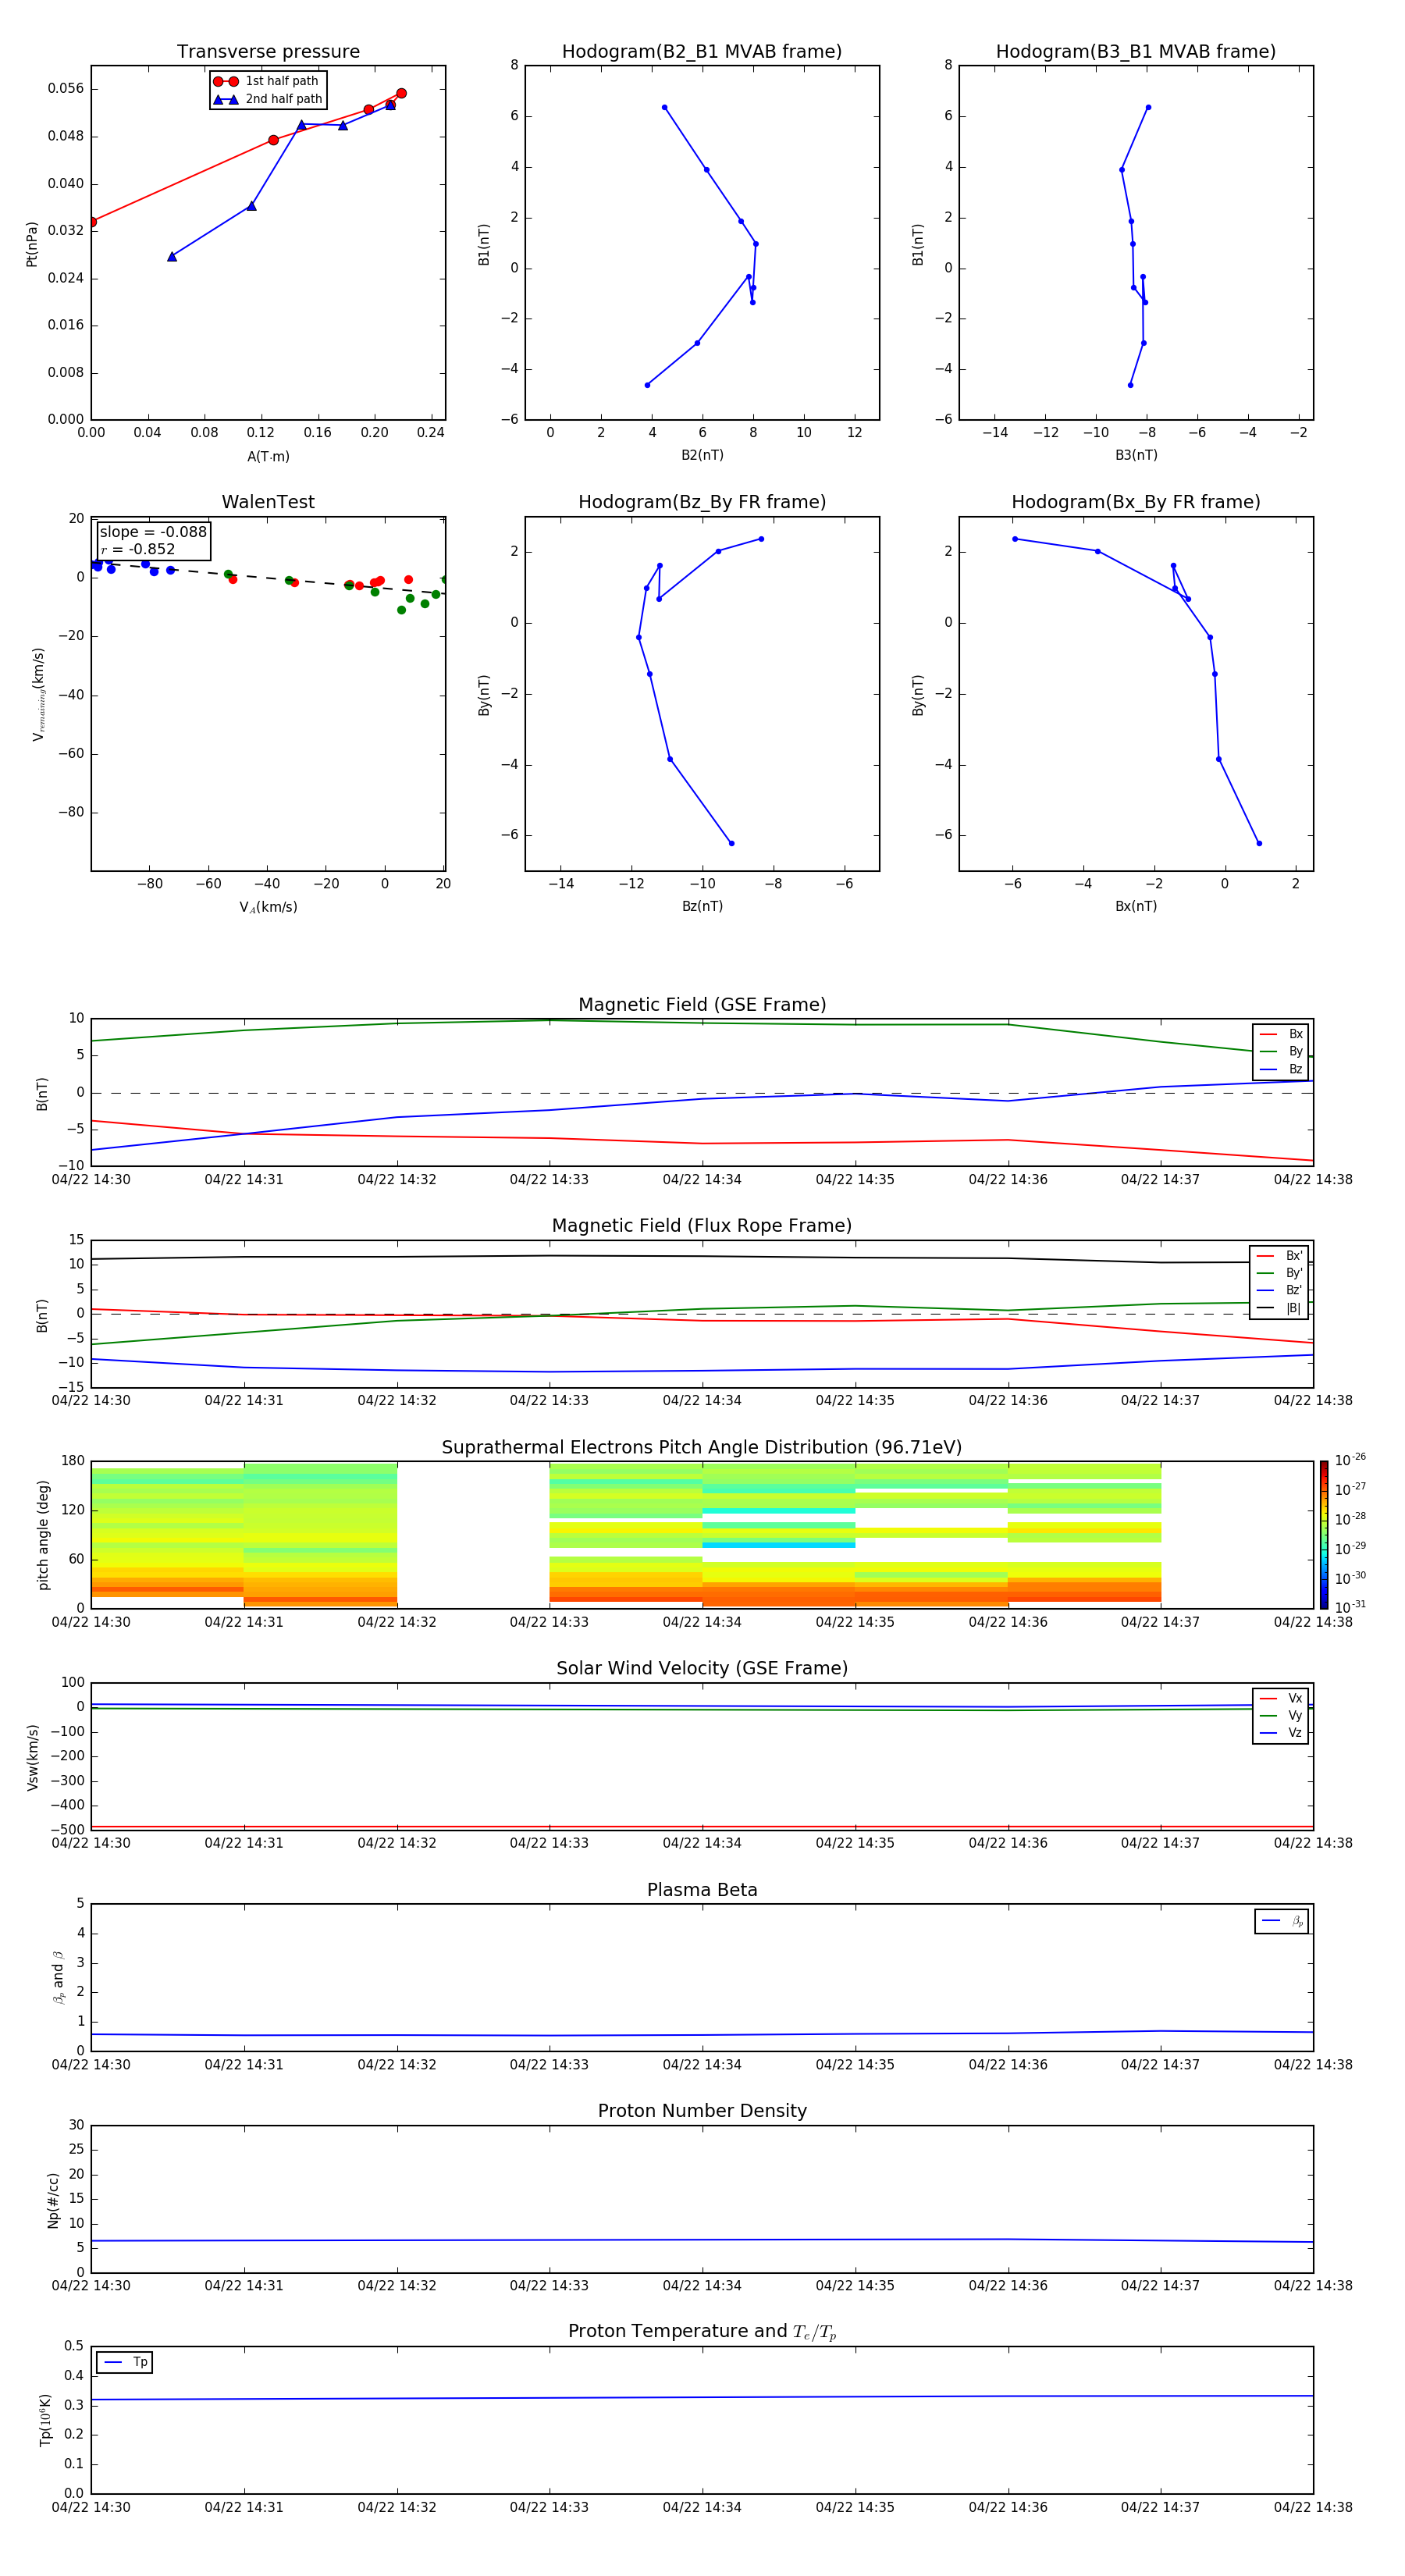
Task: Click the 'Tp(10^6K)' axis label
Action: [x=45, y=2420]
